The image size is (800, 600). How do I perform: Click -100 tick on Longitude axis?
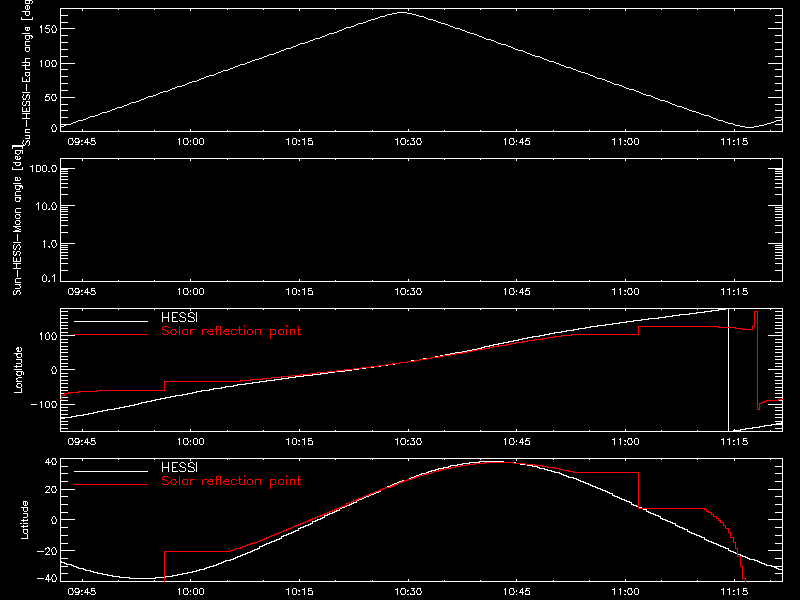(x=44, y=404)
